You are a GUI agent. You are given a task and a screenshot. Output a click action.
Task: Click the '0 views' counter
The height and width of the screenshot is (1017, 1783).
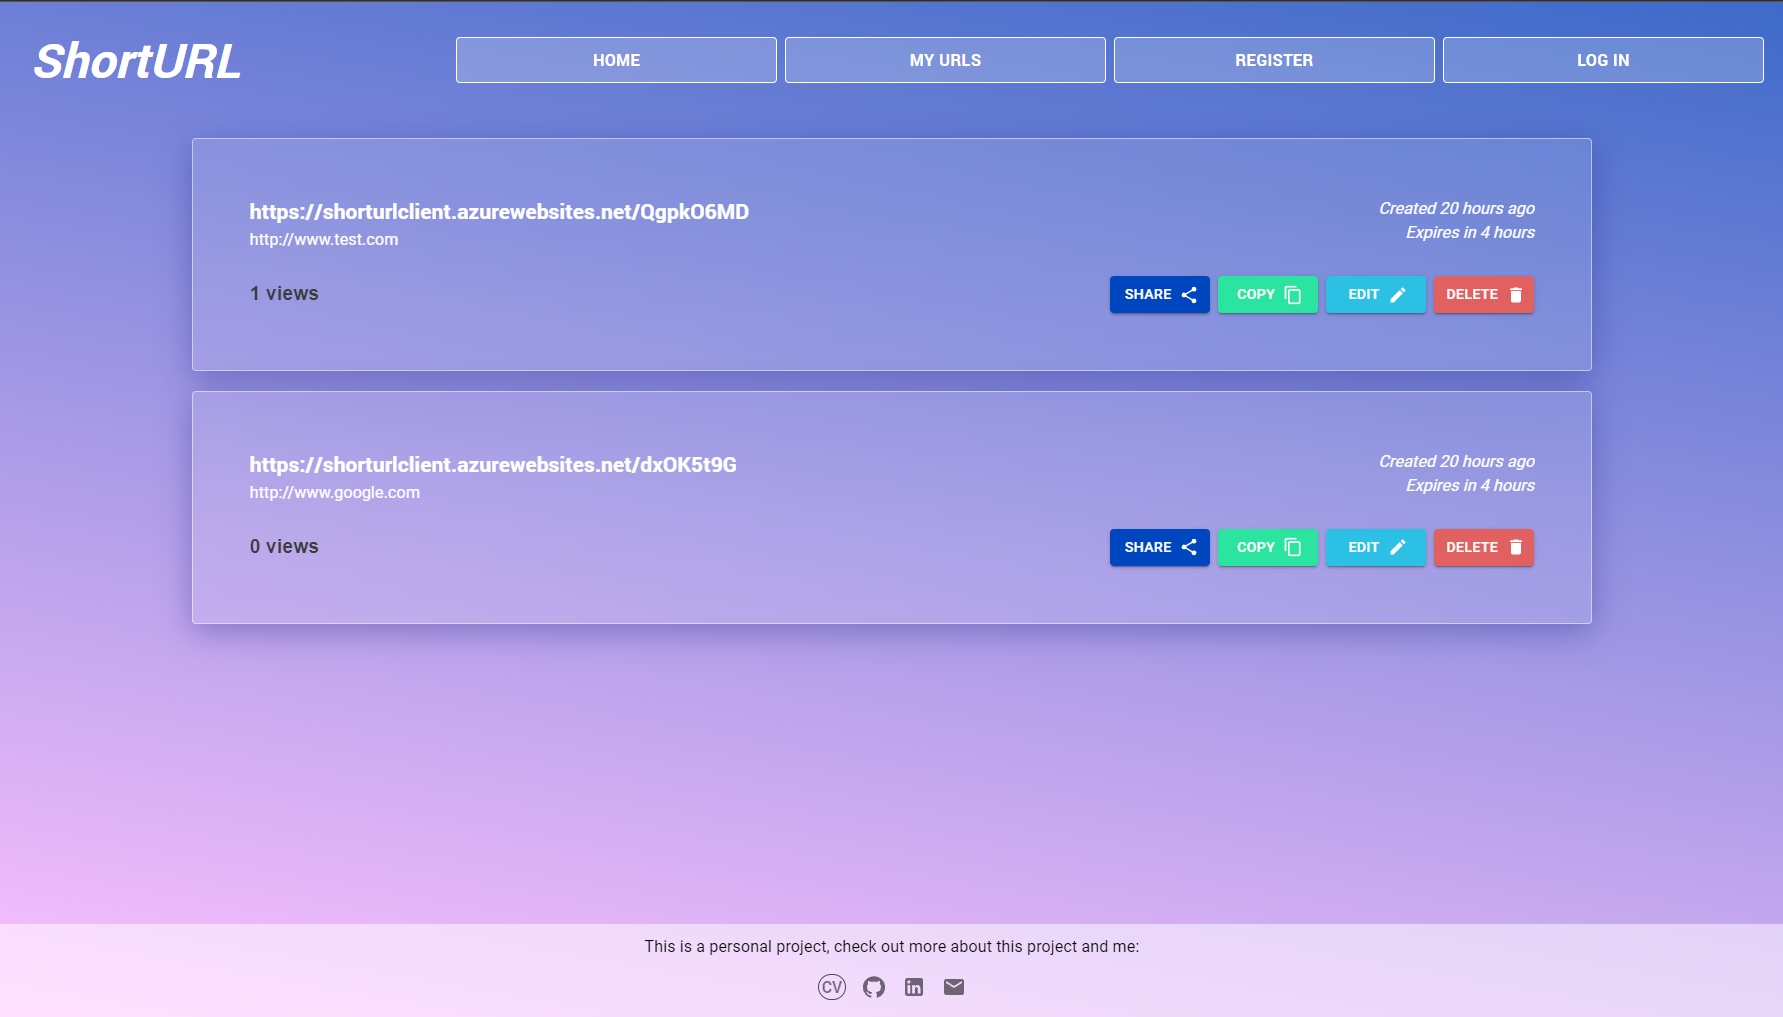pyautogui.click(x=284, y=547)
